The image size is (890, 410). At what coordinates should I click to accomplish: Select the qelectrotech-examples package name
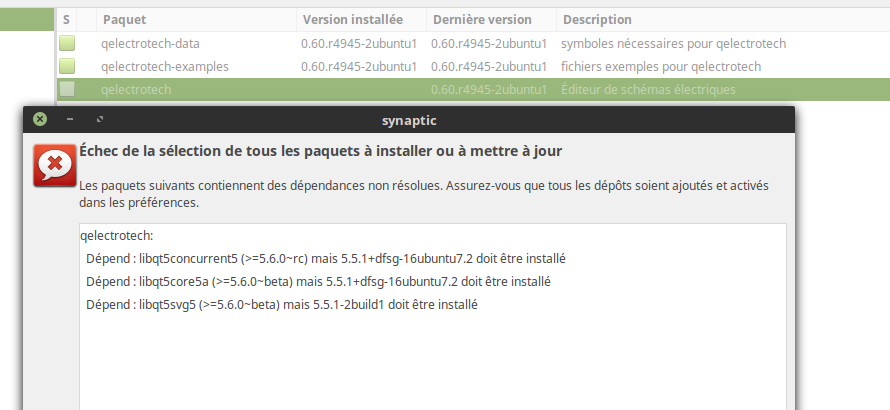click(x=164, y=66)
